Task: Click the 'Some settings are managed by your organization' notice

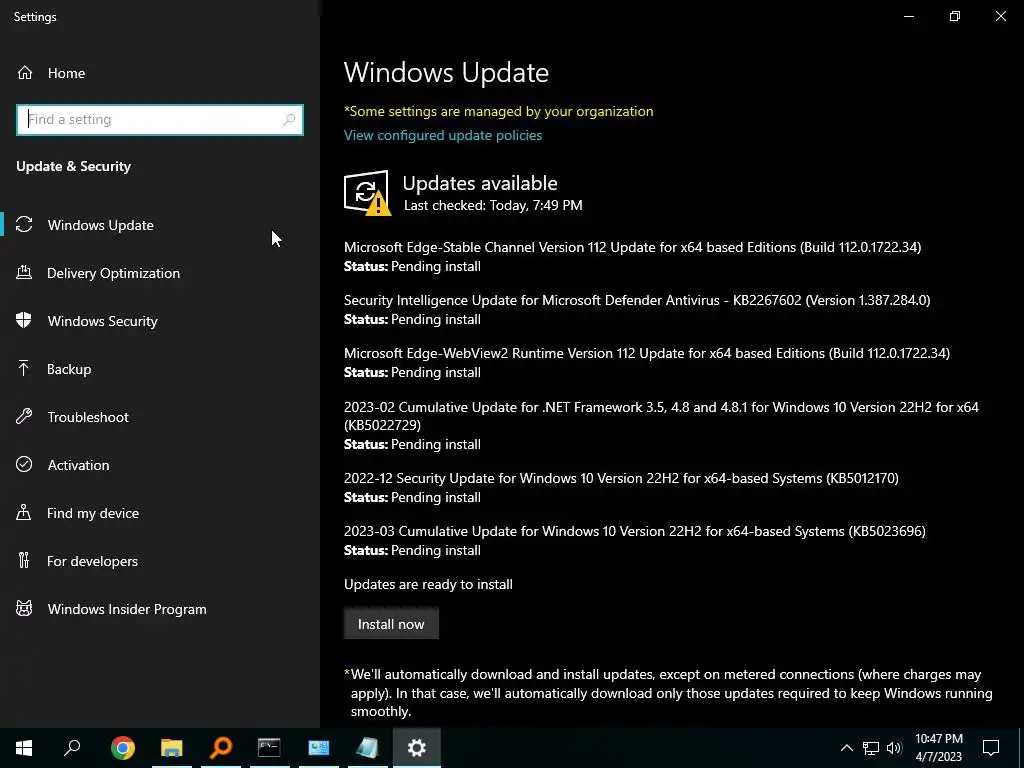Action: (x=498, y=111)
